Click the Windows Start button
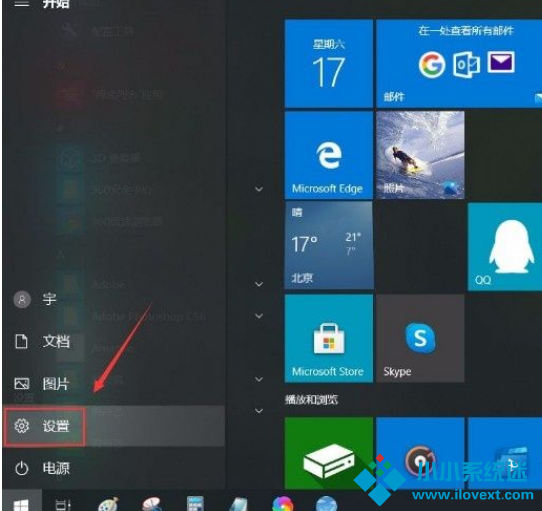Image resolution: width=542 pixels, height=511 pixels. [22, 502]
